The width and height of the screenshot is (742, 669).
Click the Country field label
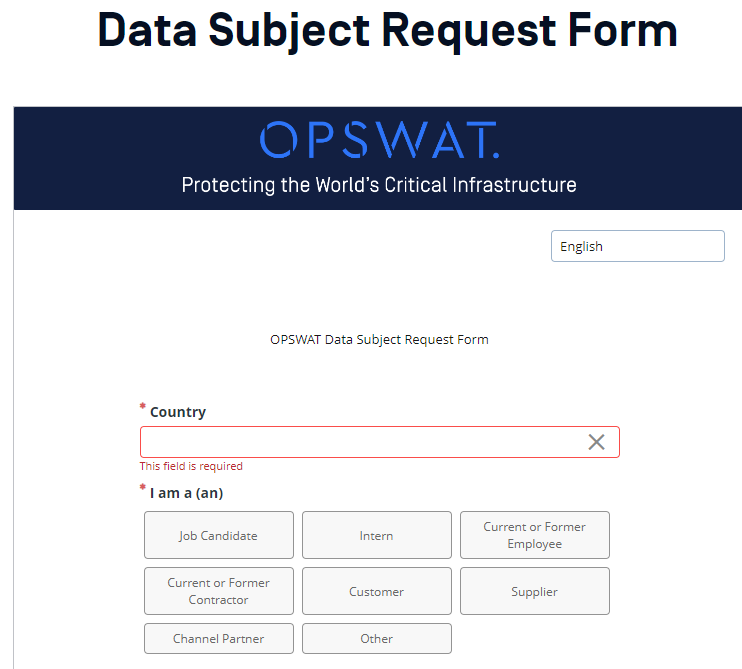pos(178,412)
